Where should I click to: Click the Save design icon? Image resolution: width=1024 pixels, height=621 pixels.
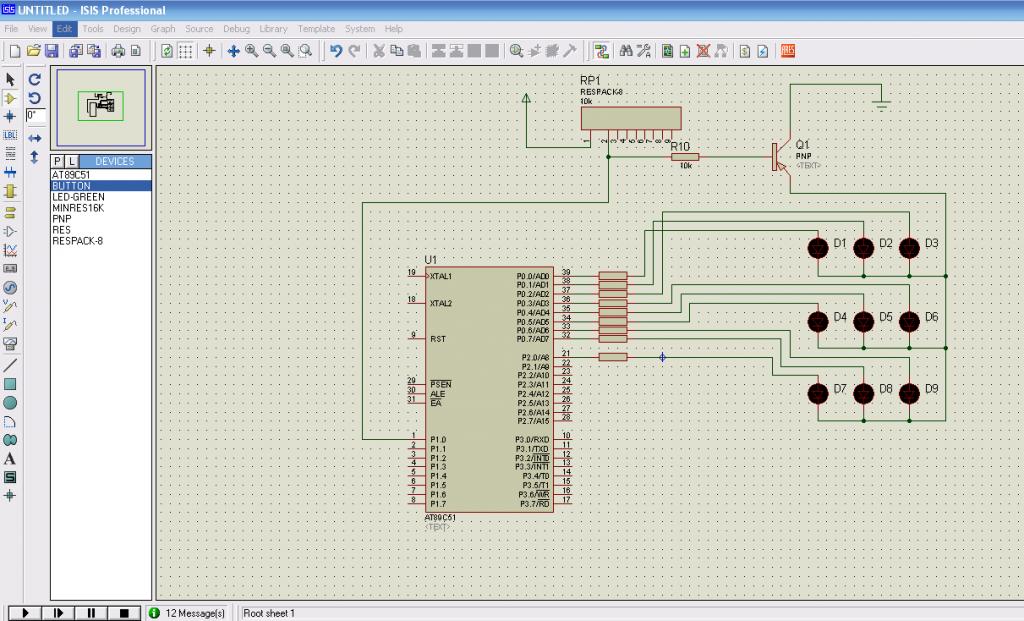(x=51, y=51)
